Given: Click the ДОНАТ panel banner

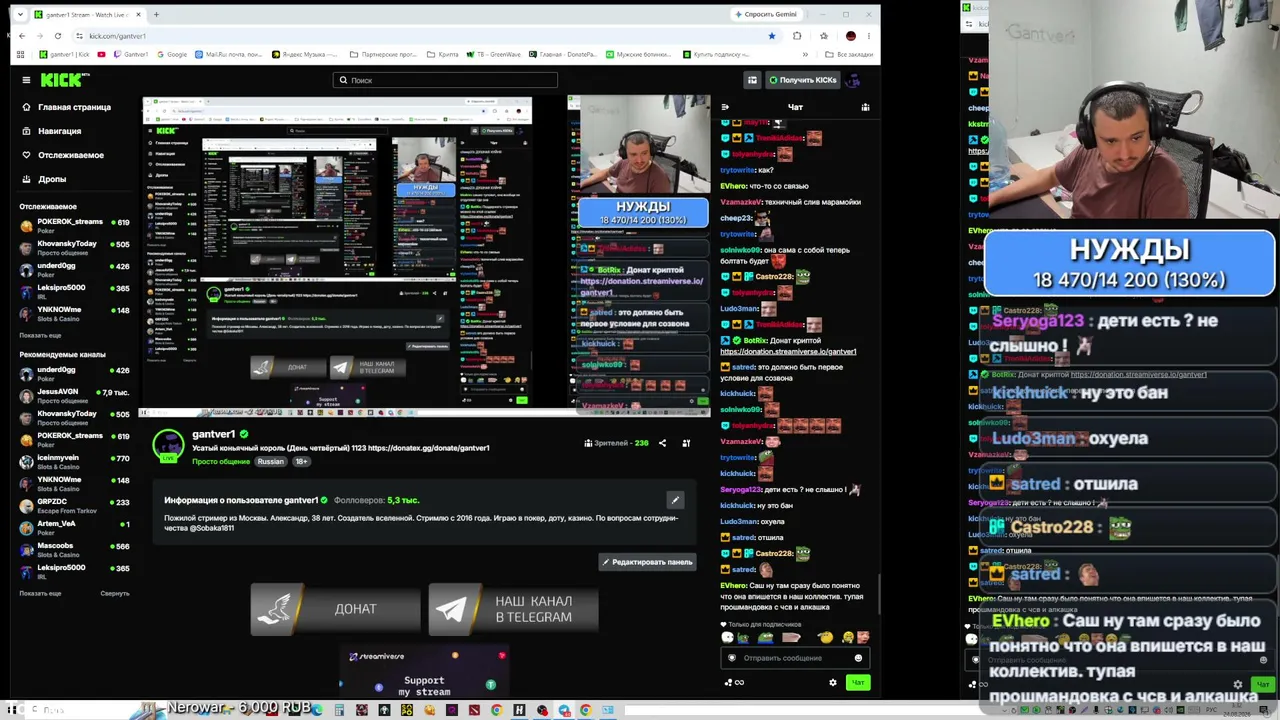Looking at the screenshot, I should point(335,609).
